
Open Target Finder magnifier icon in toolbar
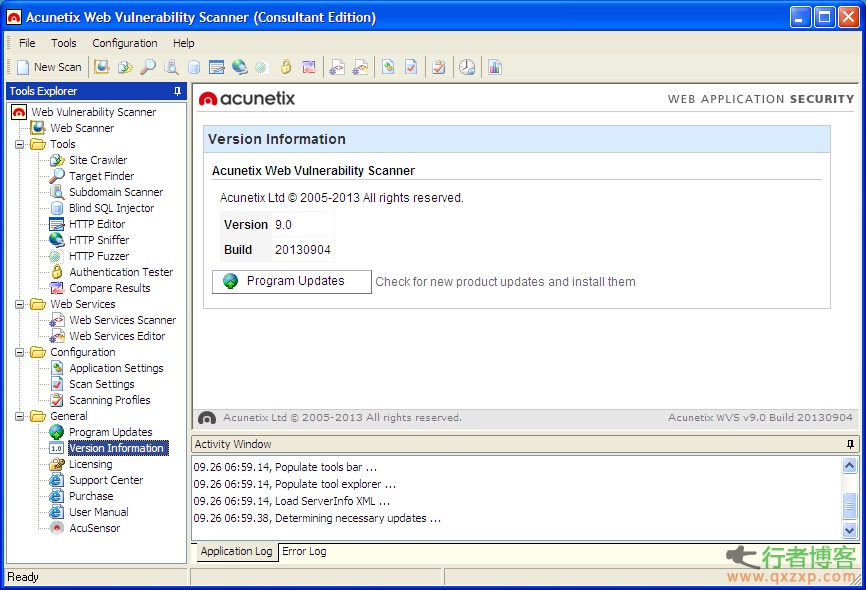pos(147,67)
